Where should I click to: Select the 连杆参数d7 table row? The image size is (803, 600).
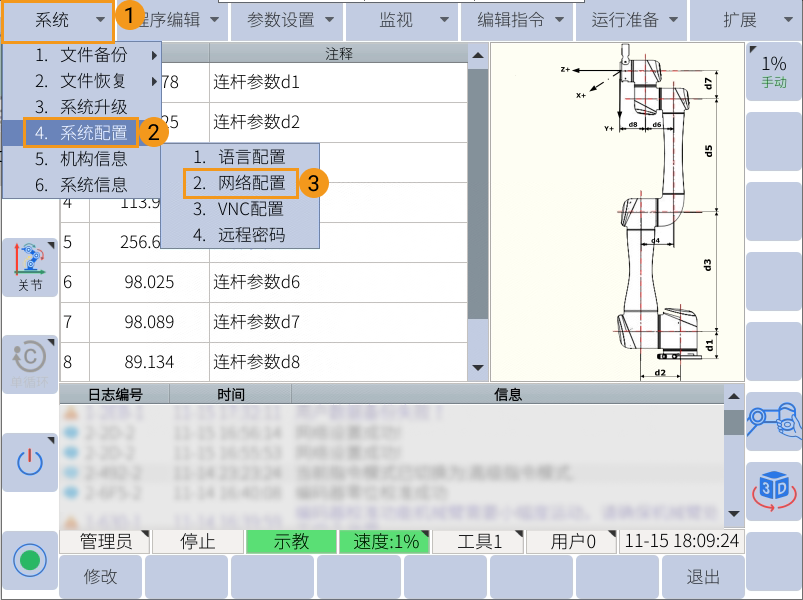(x=264, y=322)
